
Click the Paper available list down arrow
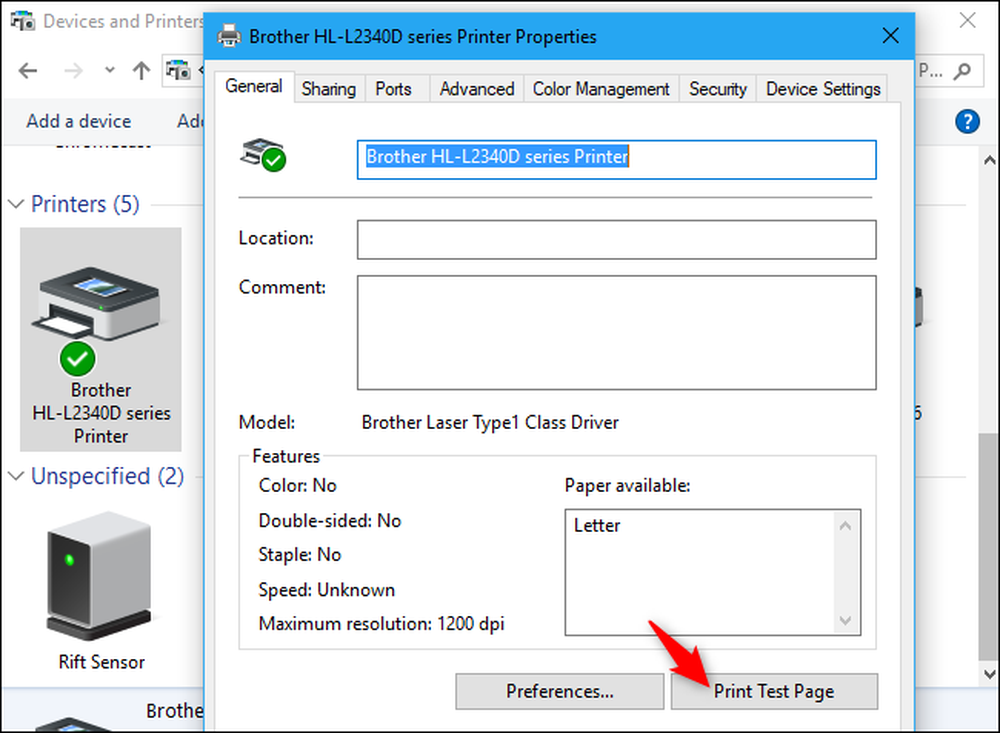click(x=846, y=620)
